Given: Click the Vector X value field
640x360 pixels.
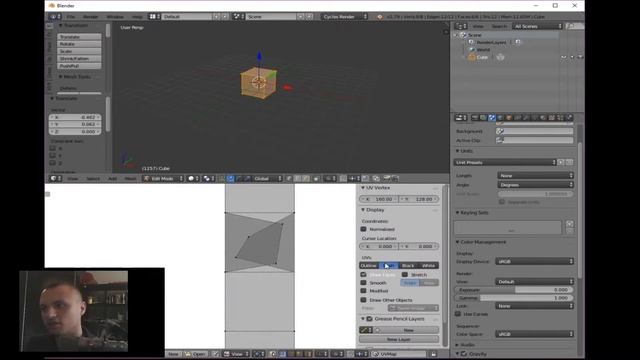Looking at the screenshot, I should coord(75,117).
